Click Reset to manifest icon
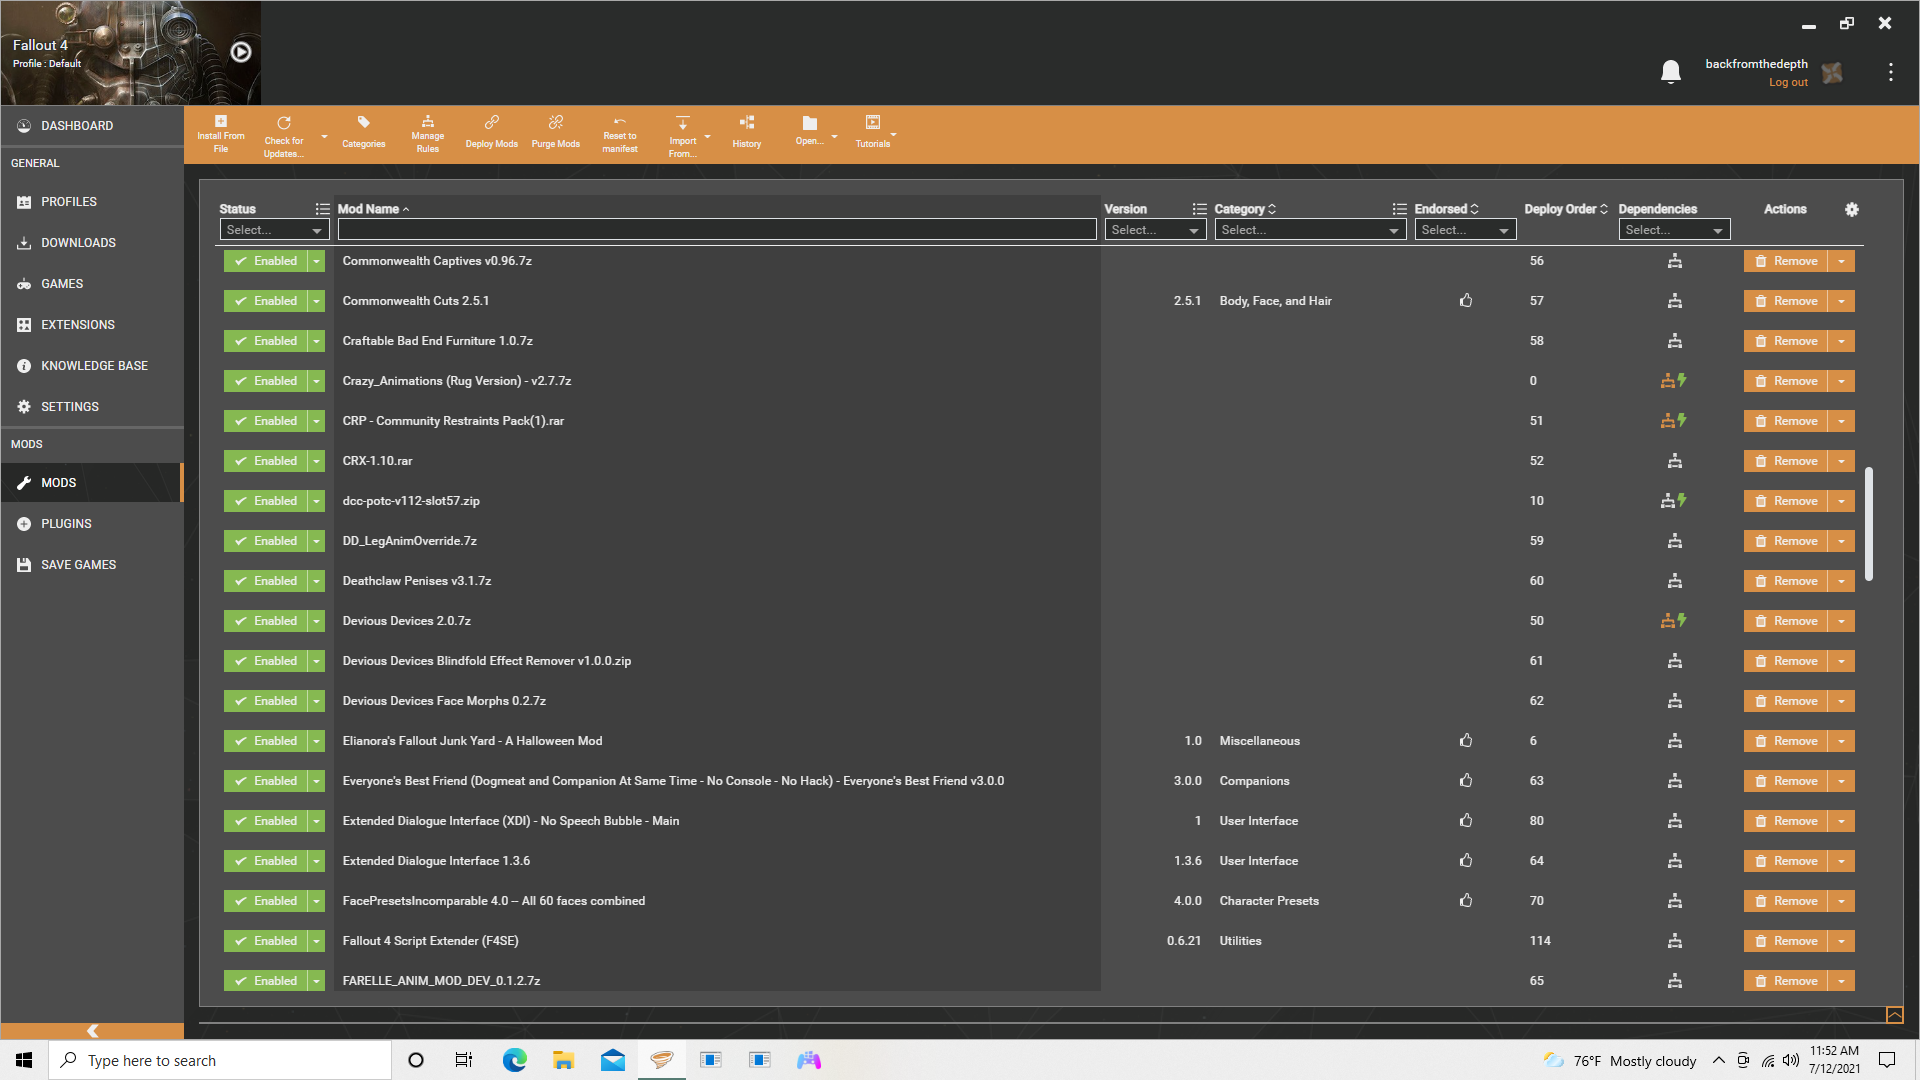Screen dimensions: 1920x1080 (x=620, y=122)
